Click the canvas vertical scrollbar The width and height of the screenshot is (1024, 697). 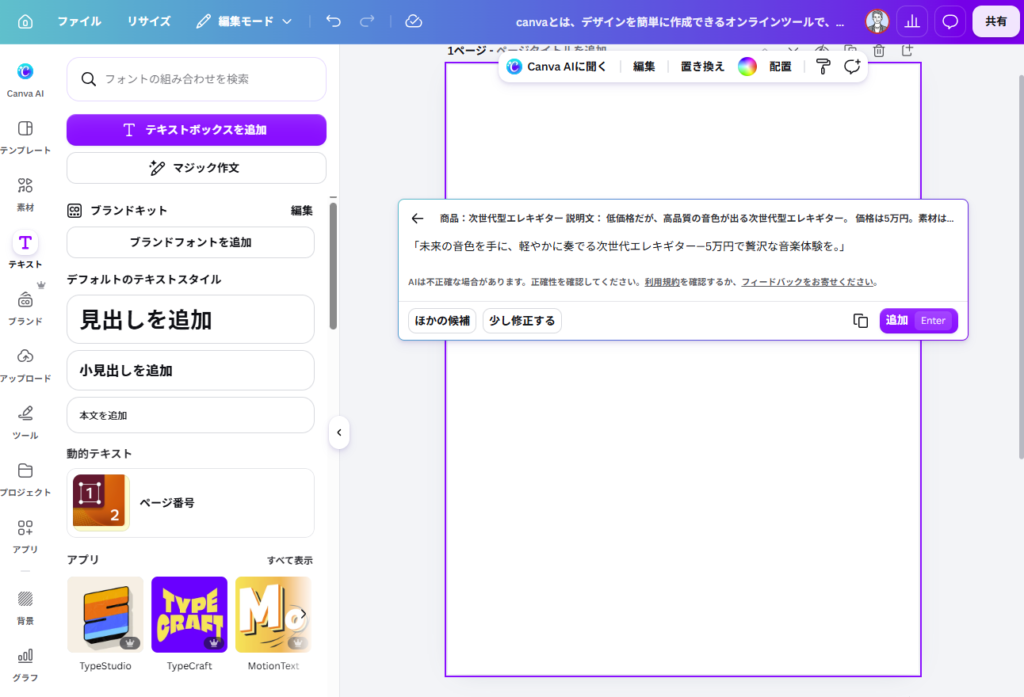coord(1021,267)
